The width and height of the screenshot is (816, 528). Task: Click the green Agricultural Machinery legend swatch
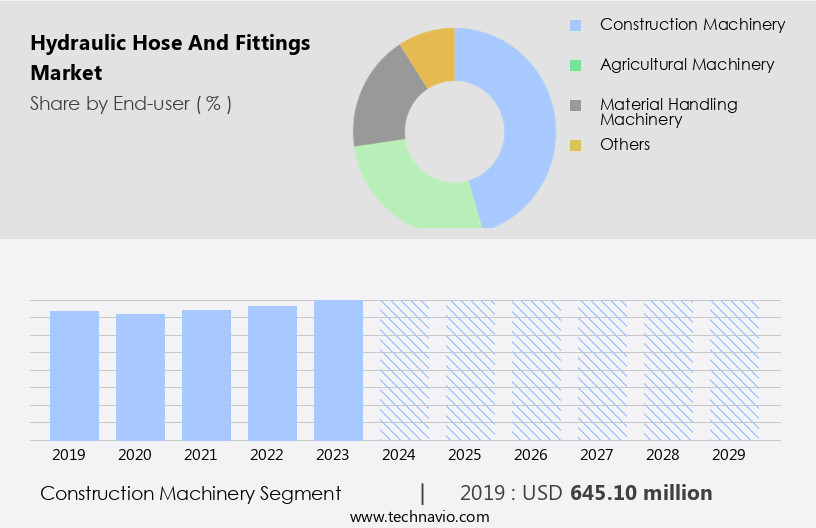tap(575, 65)
